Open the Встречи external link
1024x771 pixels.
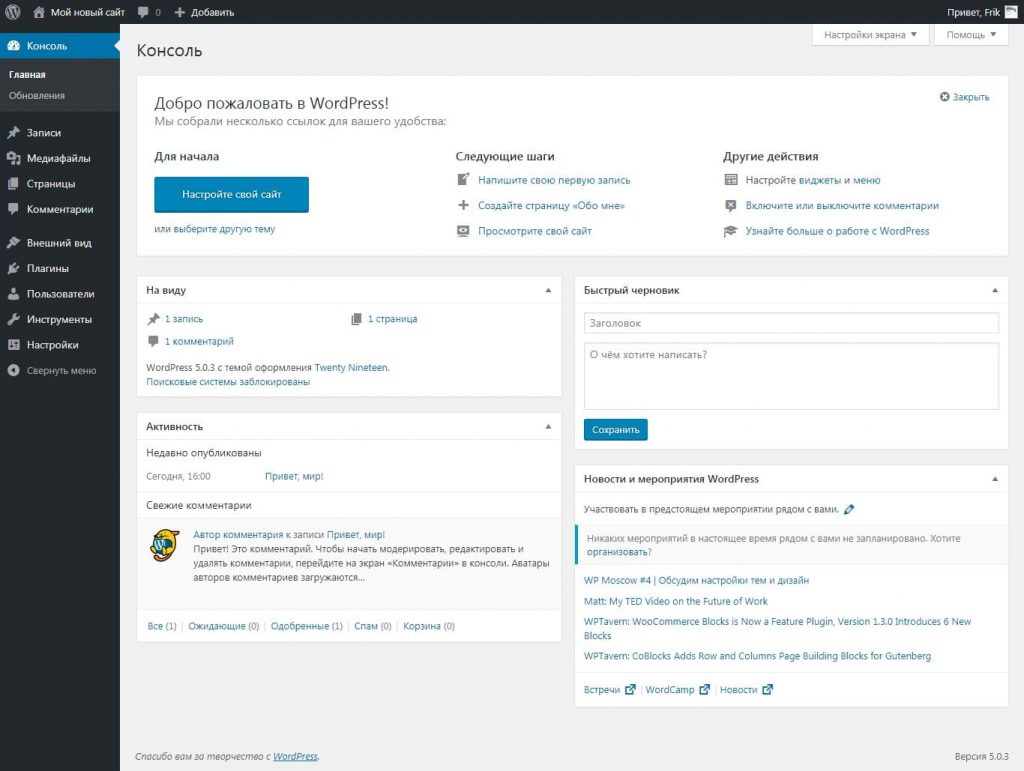[x=609, y=689]
